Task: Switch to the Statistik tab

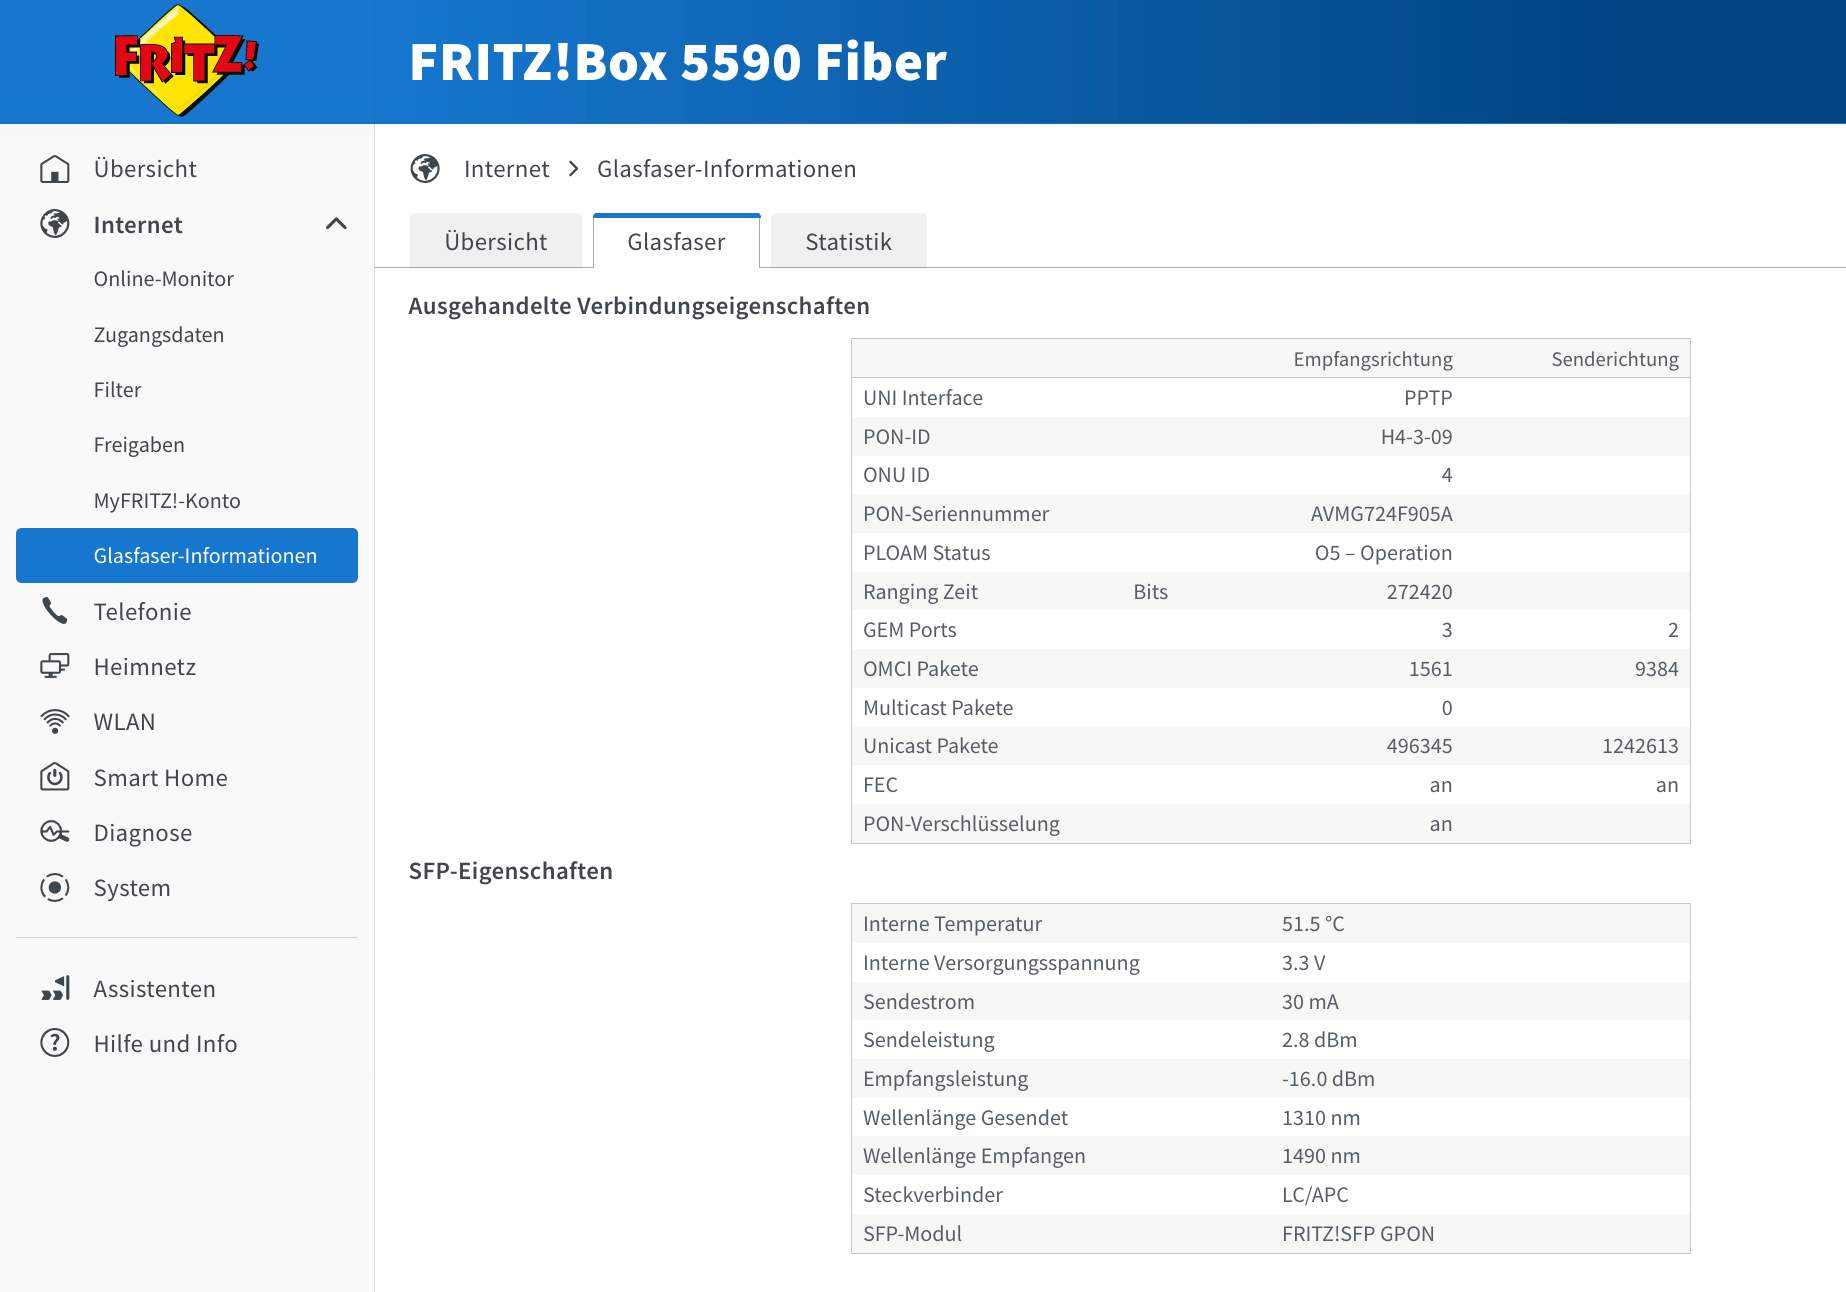Action: click(849, 241)
